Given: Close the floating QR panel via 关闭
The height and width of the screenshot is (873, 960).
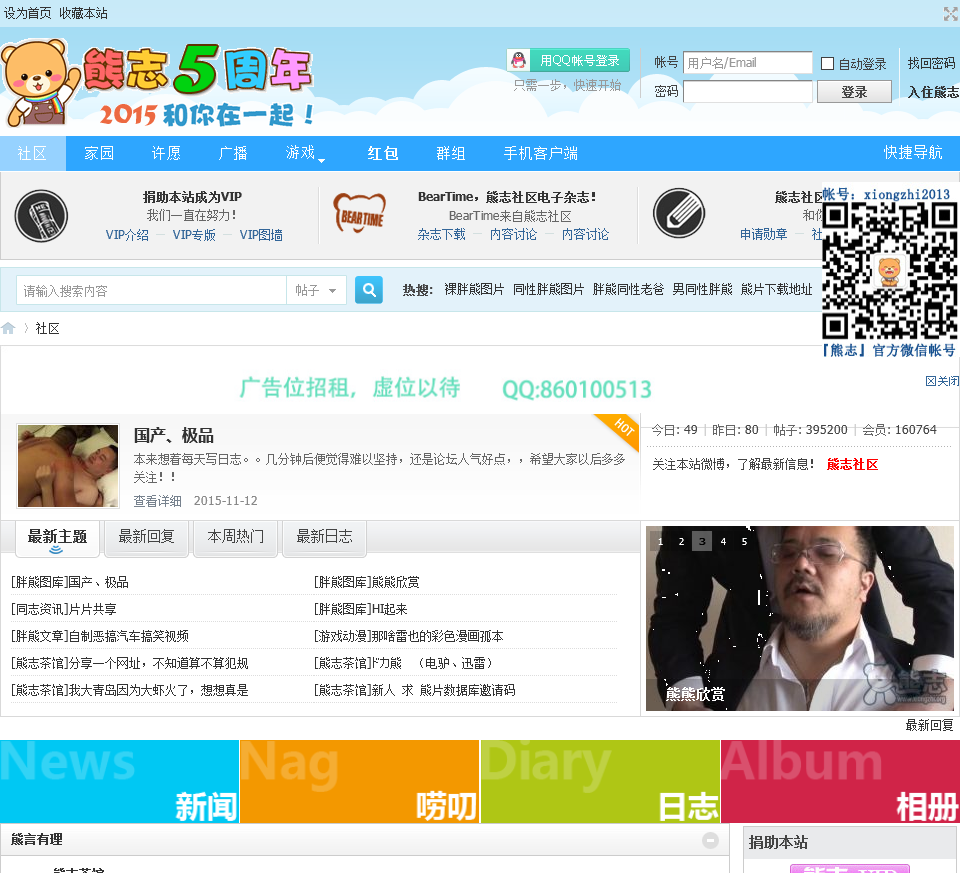Looking at the screenshot, I should [942, 381].
